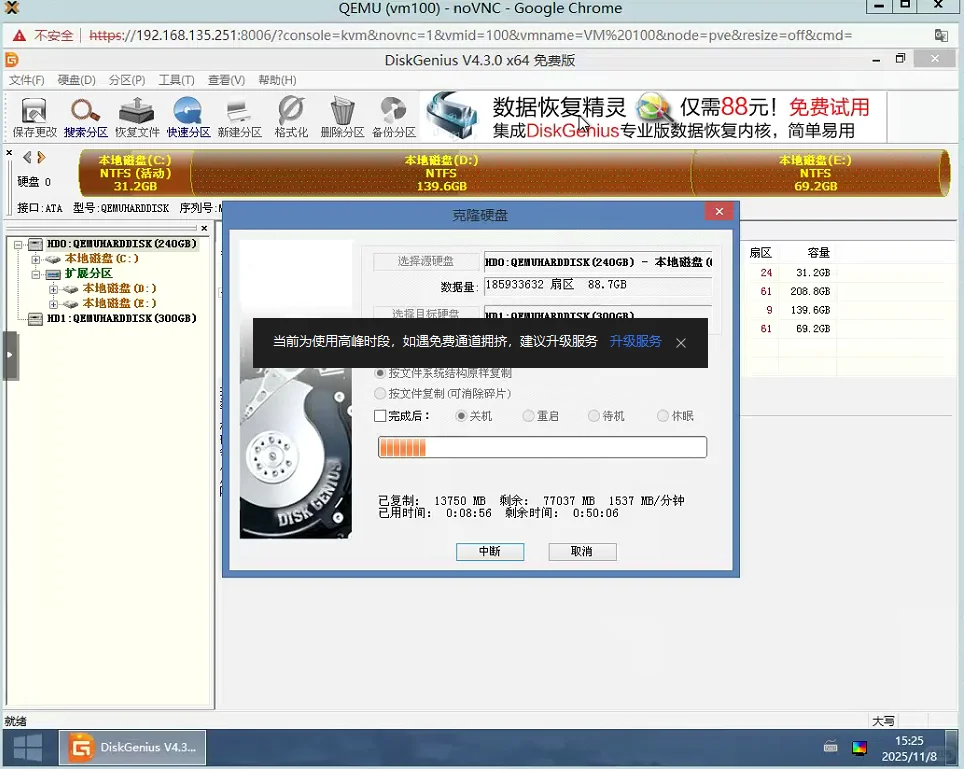The image size is (964, 769).
Task: Click the DiskGenius taskbar button
Action: (132, 746)
